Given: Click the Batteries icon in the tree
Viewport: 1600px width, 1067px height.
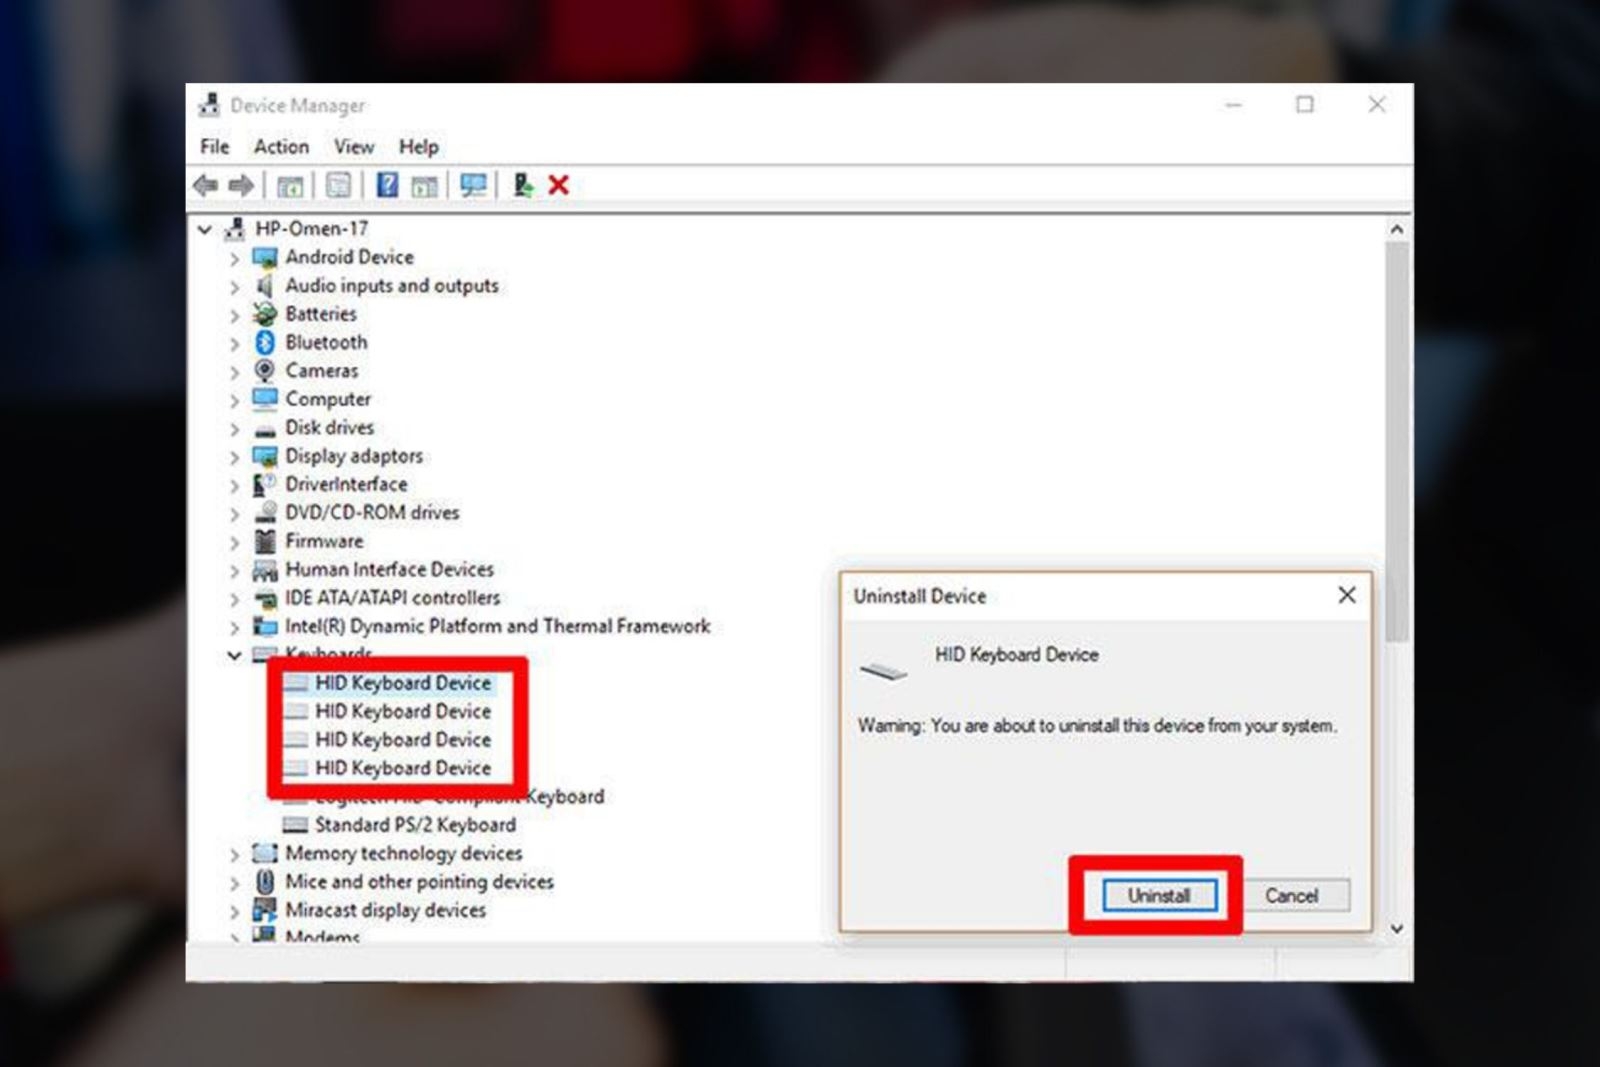Looking at the screenshot, I should [x=265, y=314].
